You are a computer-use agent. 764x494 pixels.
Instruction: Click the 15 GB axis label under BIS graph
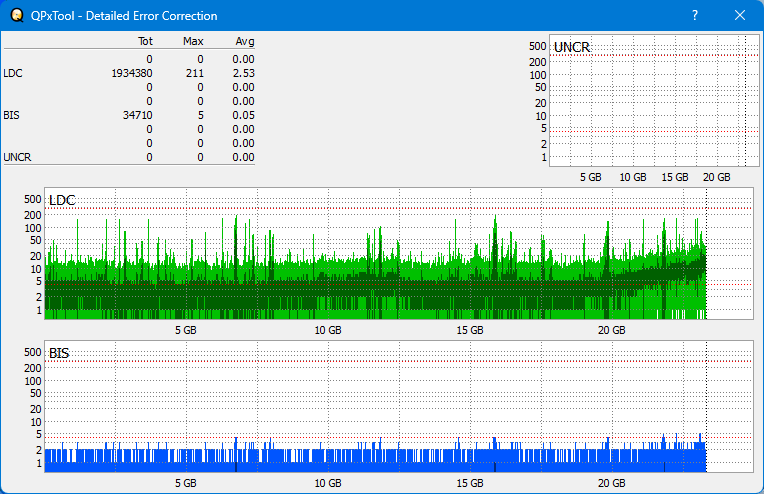click(470, 483)
